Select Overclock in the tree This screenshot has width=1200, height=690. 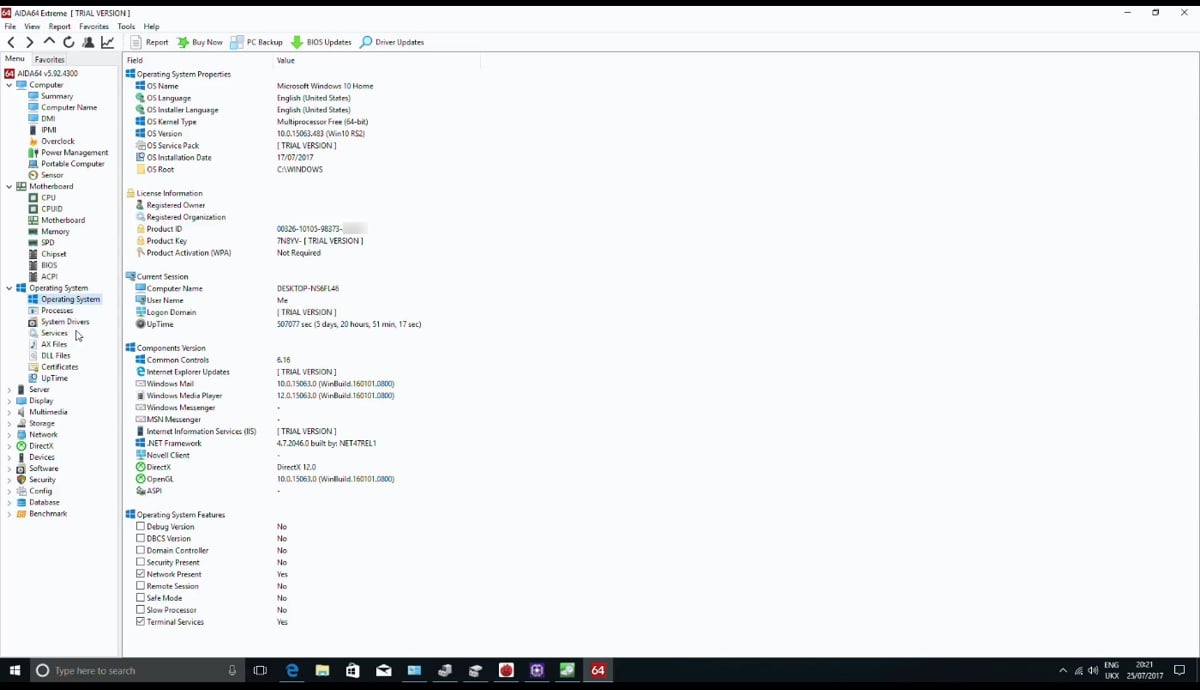(58, 141)
